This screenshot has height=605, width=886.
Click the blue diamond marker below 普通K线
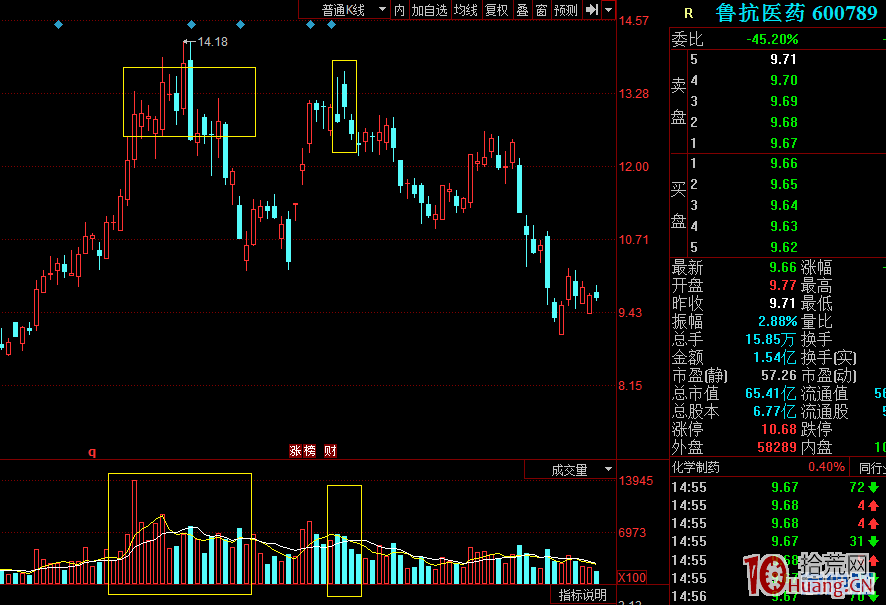[x=332, y=24]
